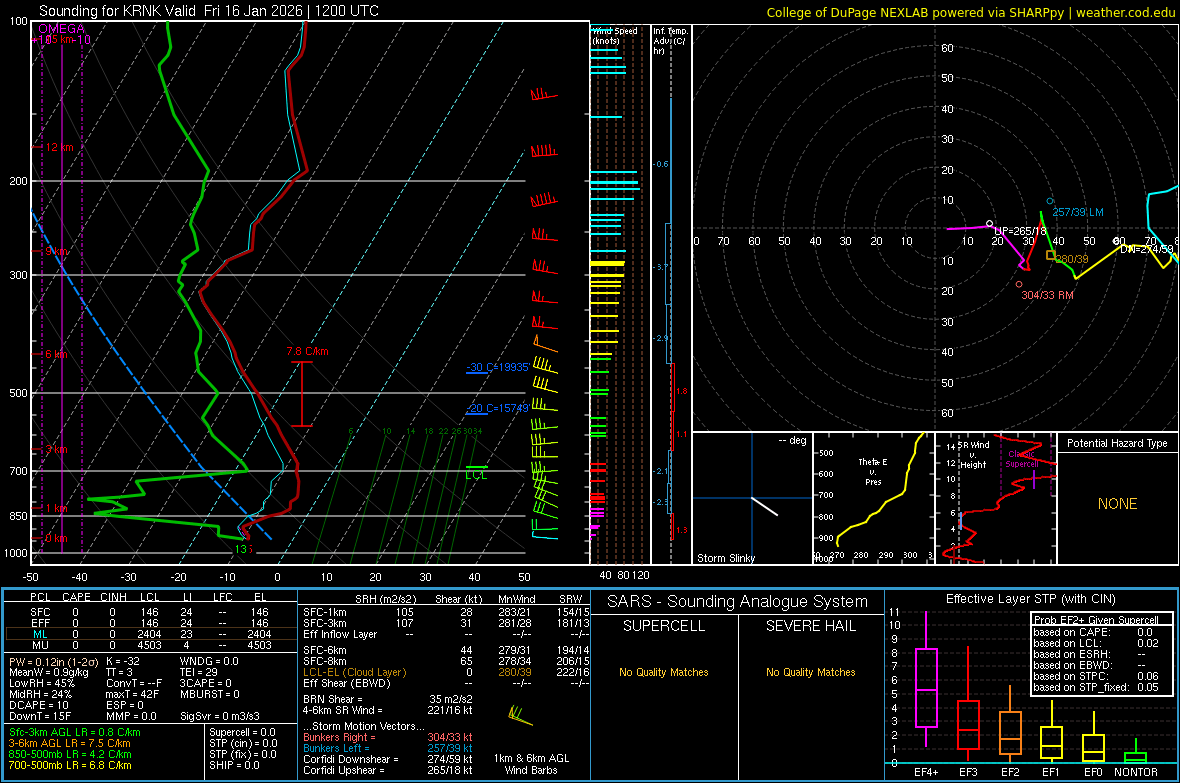Image resolution: width=1180 pixels, height=783 pixels.
Task: Select the '257/39 LM' hodograph label
Action: pos(1078,212)
